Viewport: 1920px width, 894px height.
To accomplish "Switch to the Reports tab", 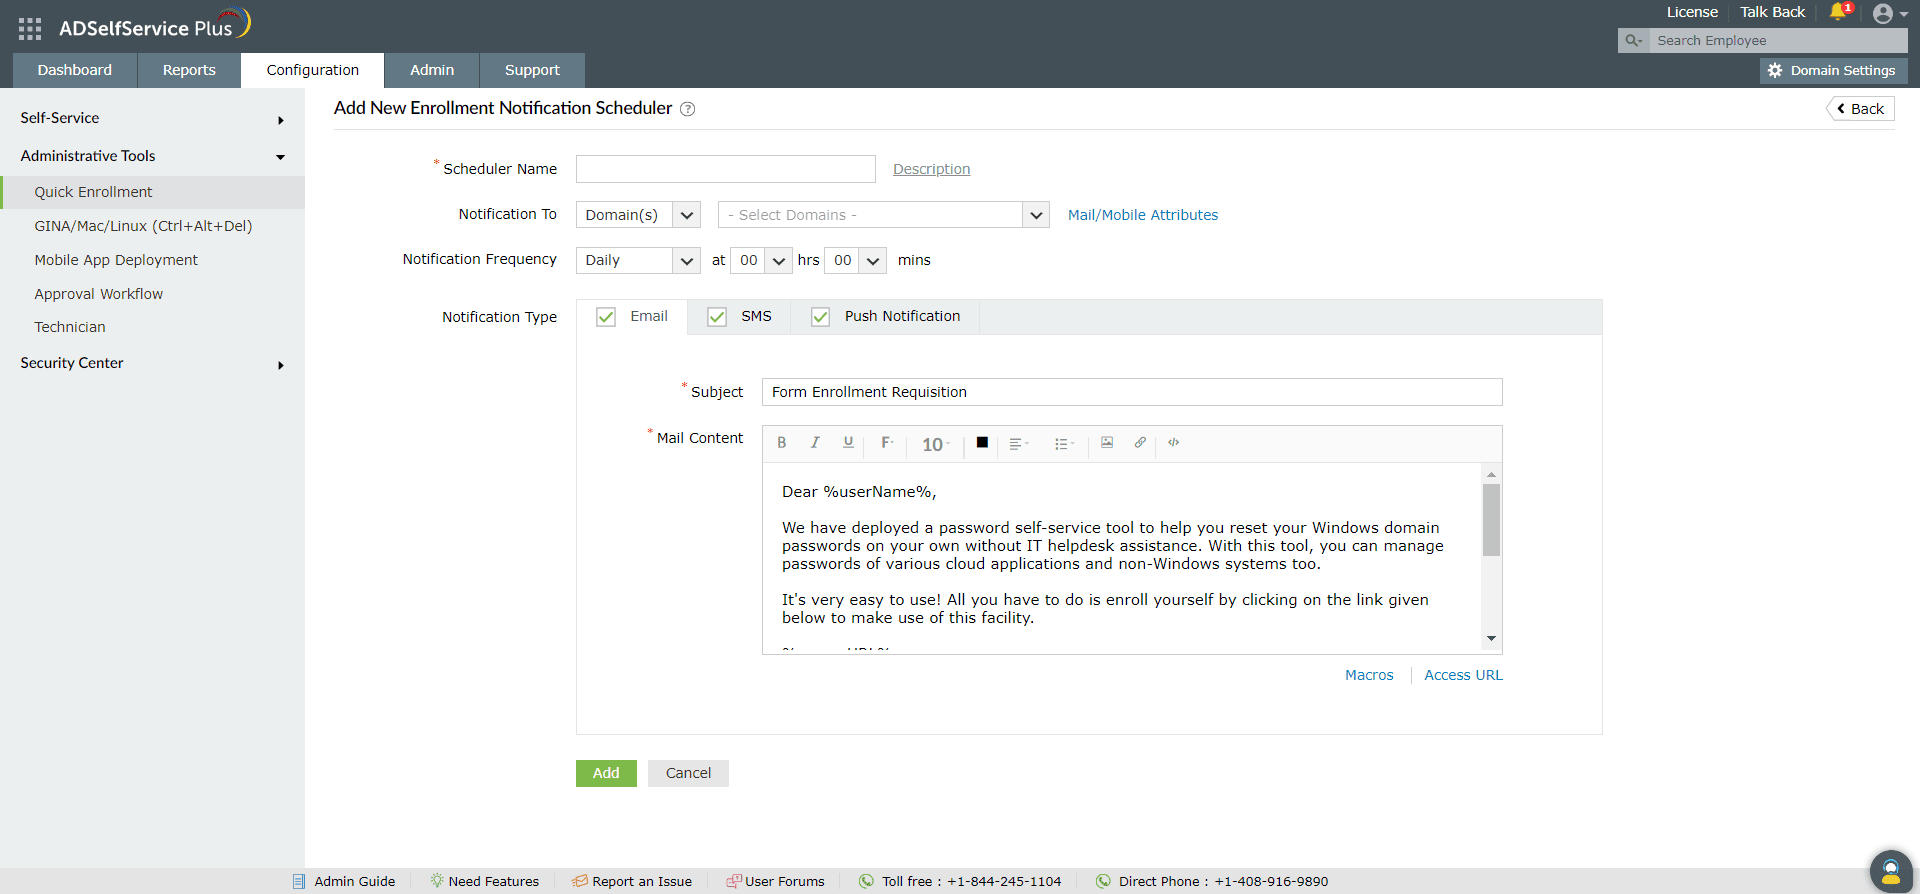I will (x=189, y=70).
